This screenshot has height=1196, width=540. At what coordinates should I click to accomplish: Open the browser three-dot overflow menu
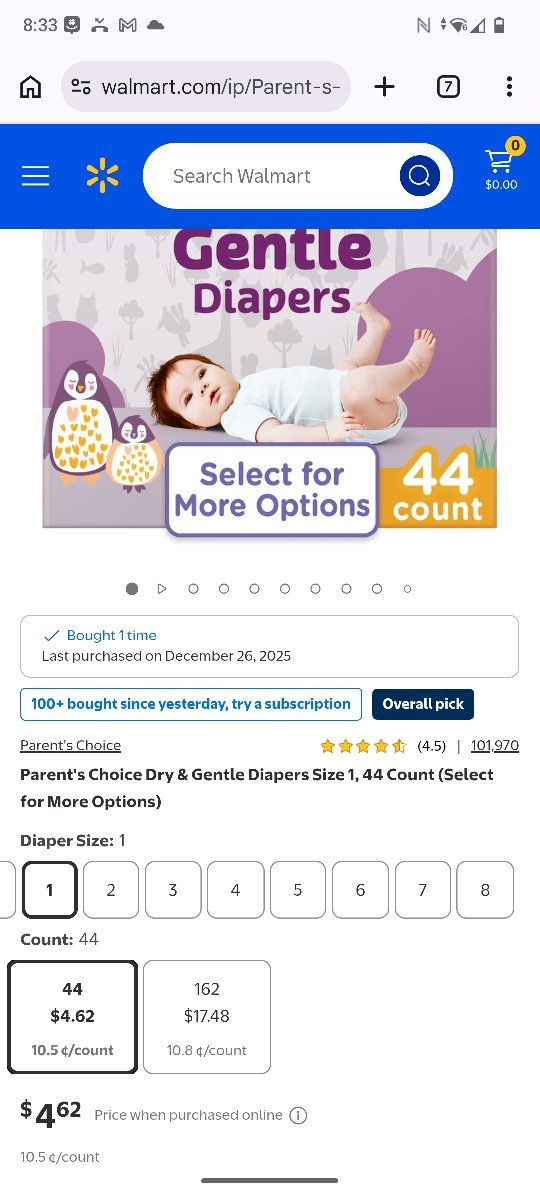(509, 87)
